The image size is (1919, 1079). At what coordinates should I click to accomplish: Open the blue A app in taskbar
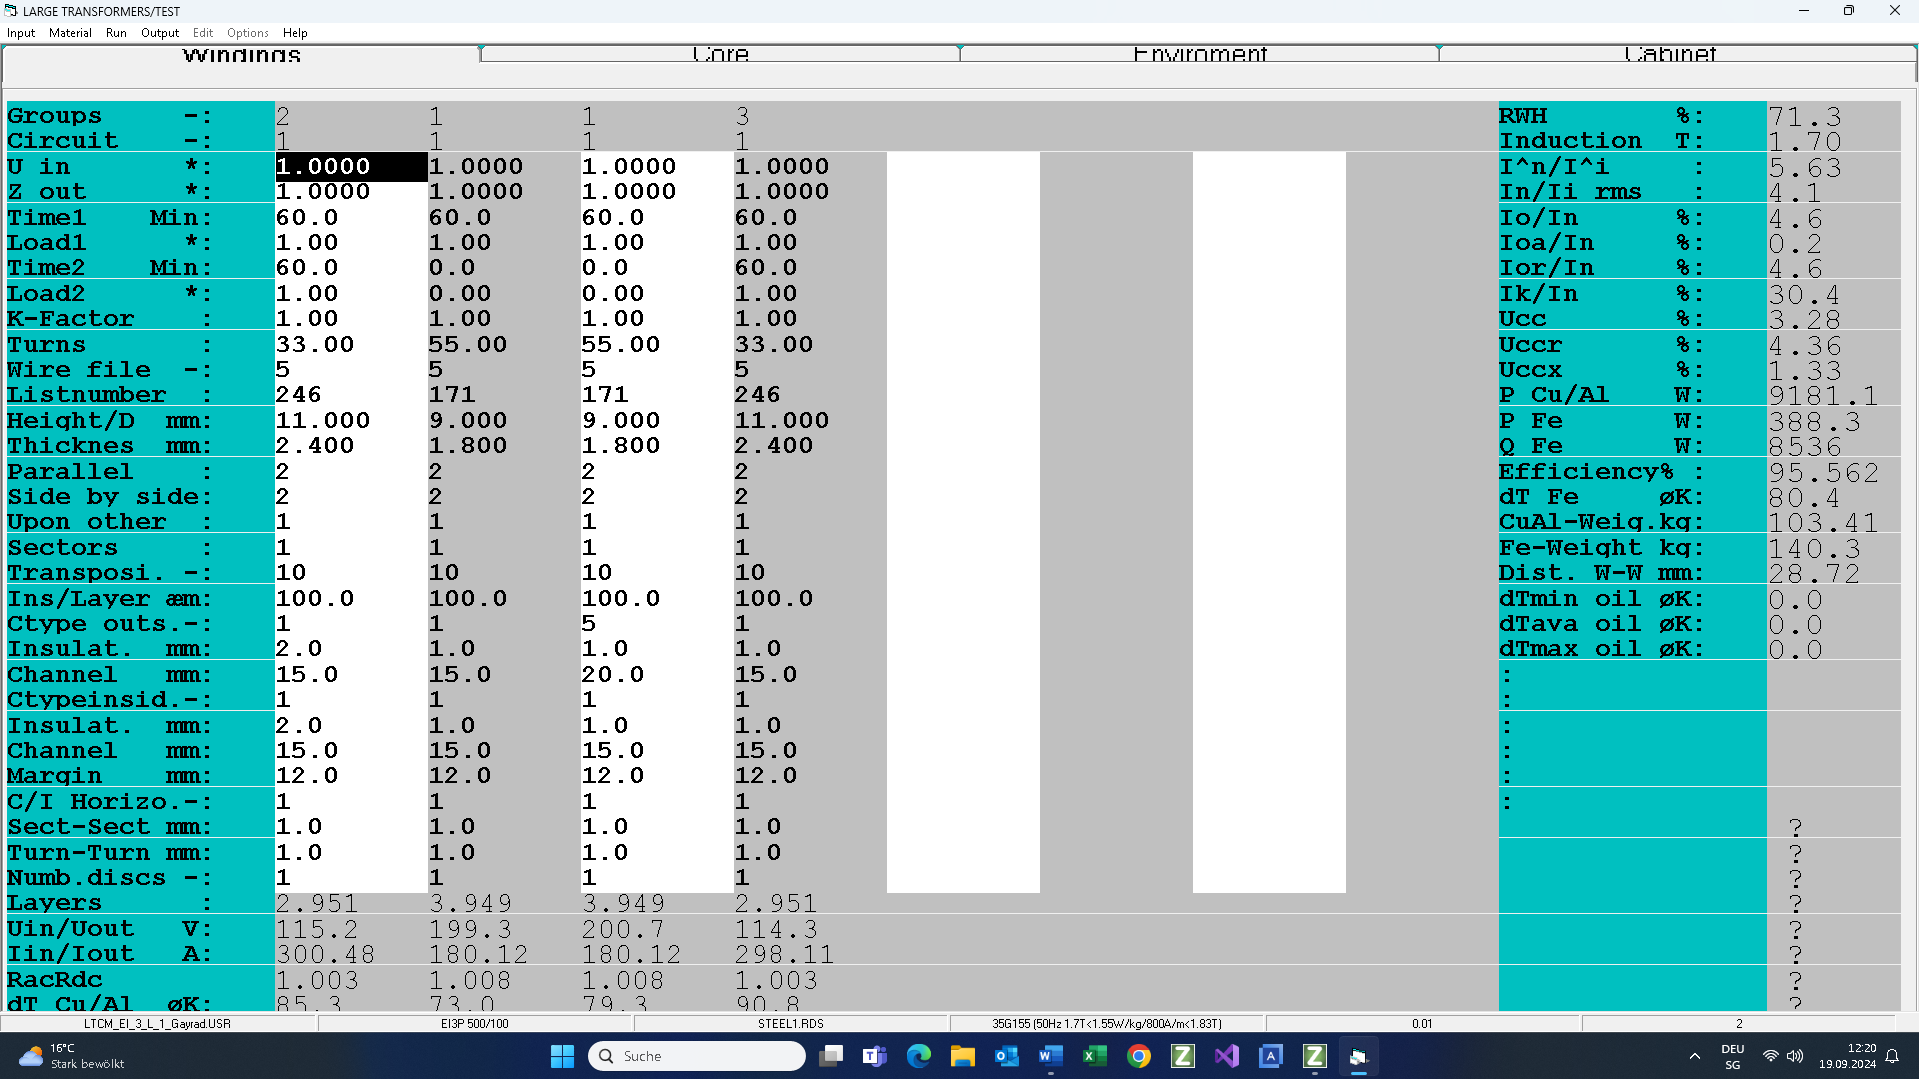coord(1271,1056)
